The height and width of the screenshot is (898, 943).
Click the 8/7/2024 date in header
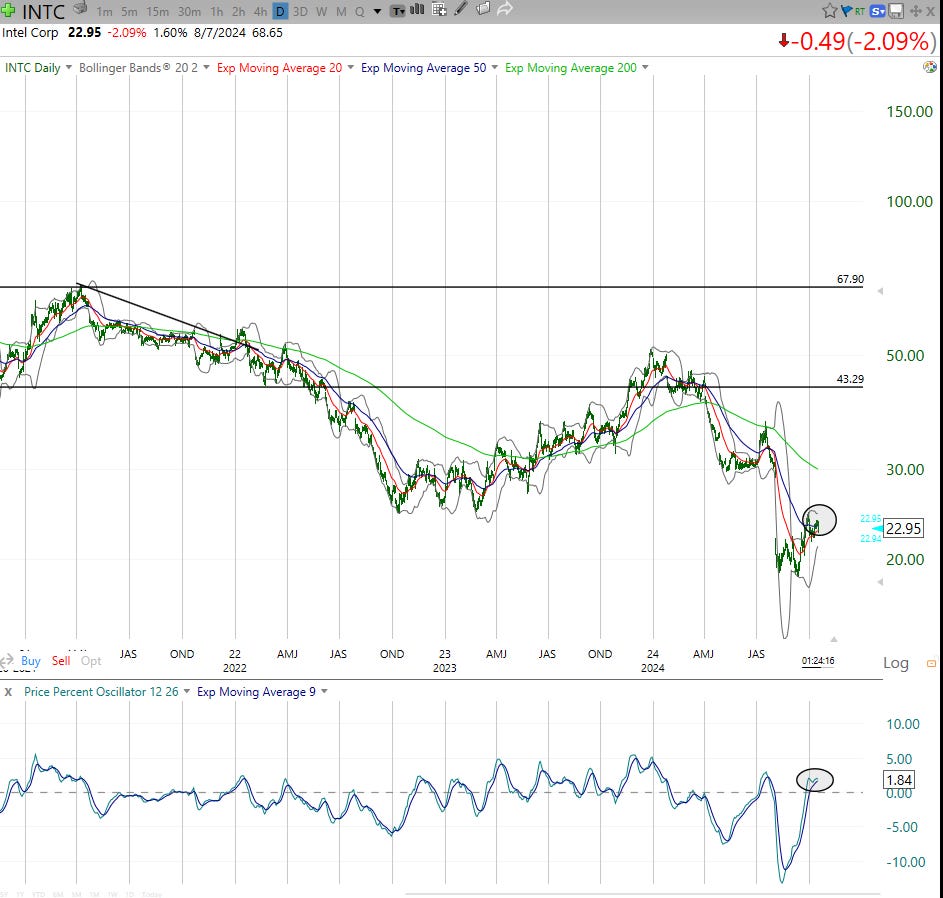[220, 32]
